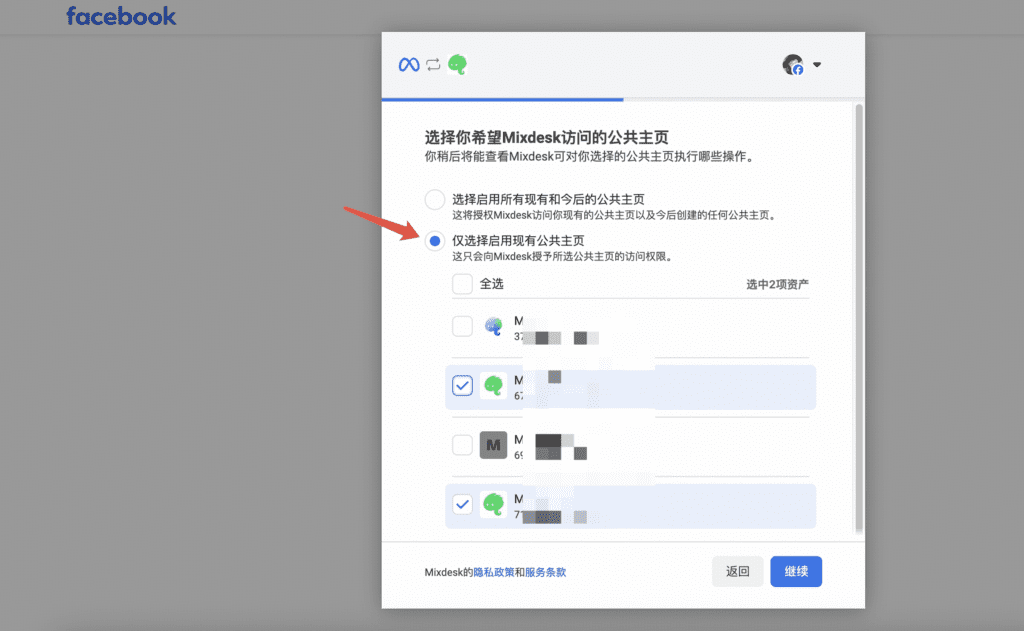Click the profile avatar in the dialog header
The image size is (1024, 631).
pos(793,65)
